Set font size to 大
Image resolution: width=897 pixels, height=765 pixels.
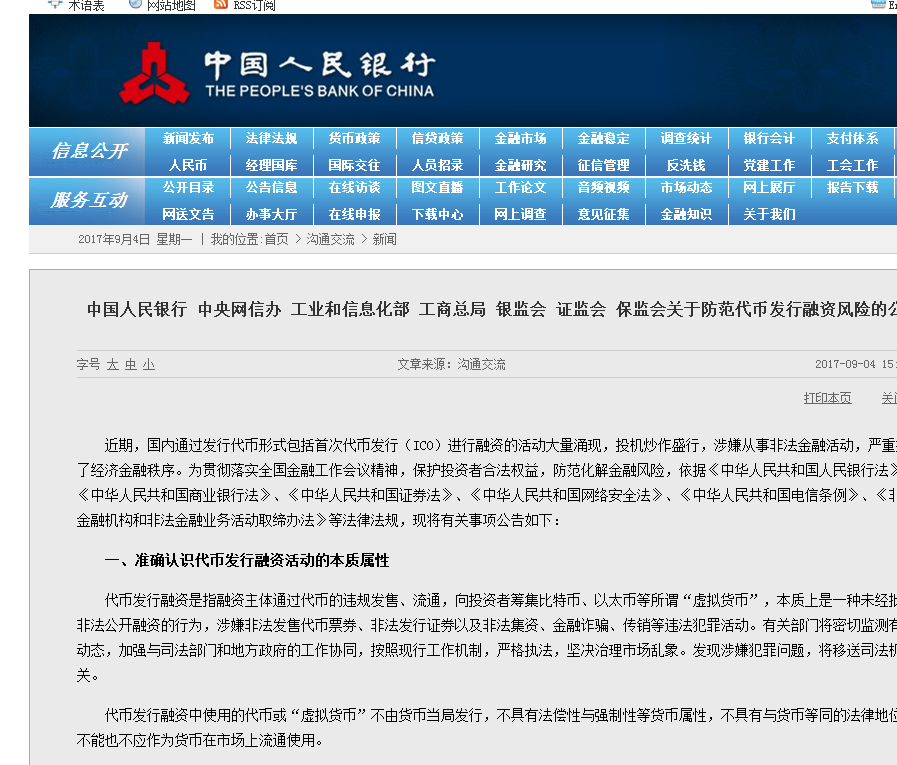(x=113, y=364)
